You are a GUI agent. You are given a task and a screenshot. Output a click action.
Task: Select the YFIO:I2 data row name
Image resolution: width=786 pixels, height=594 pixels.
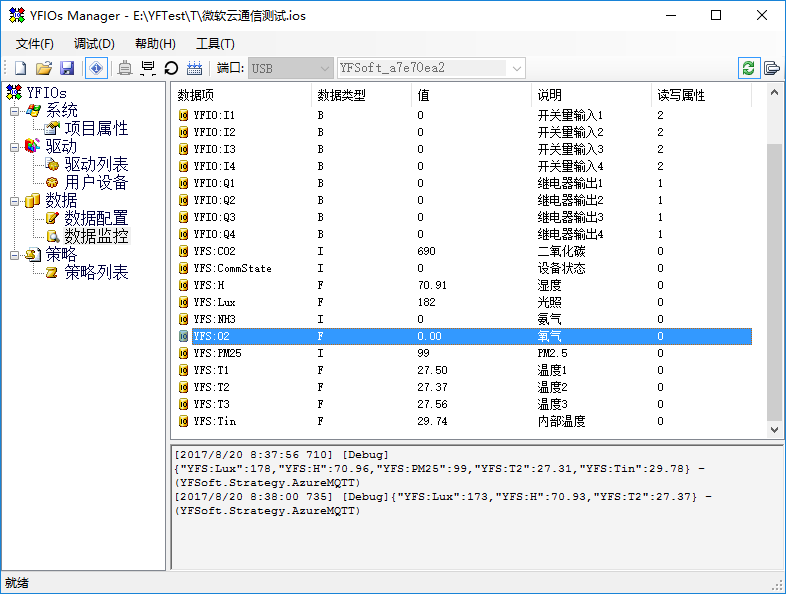215,132
